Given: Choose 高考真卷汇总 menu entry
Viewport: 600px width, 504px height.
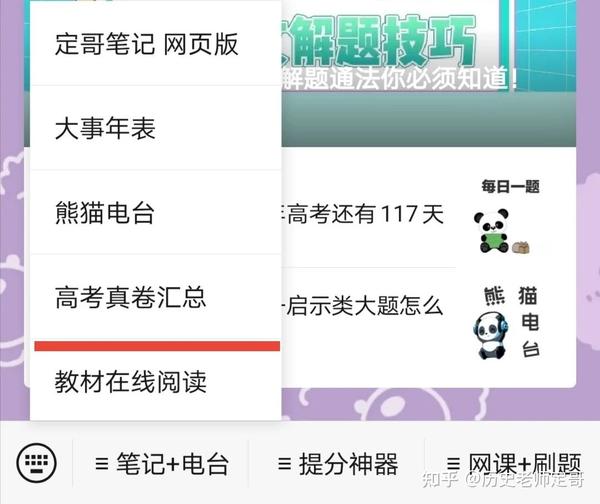Looking at the screenshot, I should (156, 297).
